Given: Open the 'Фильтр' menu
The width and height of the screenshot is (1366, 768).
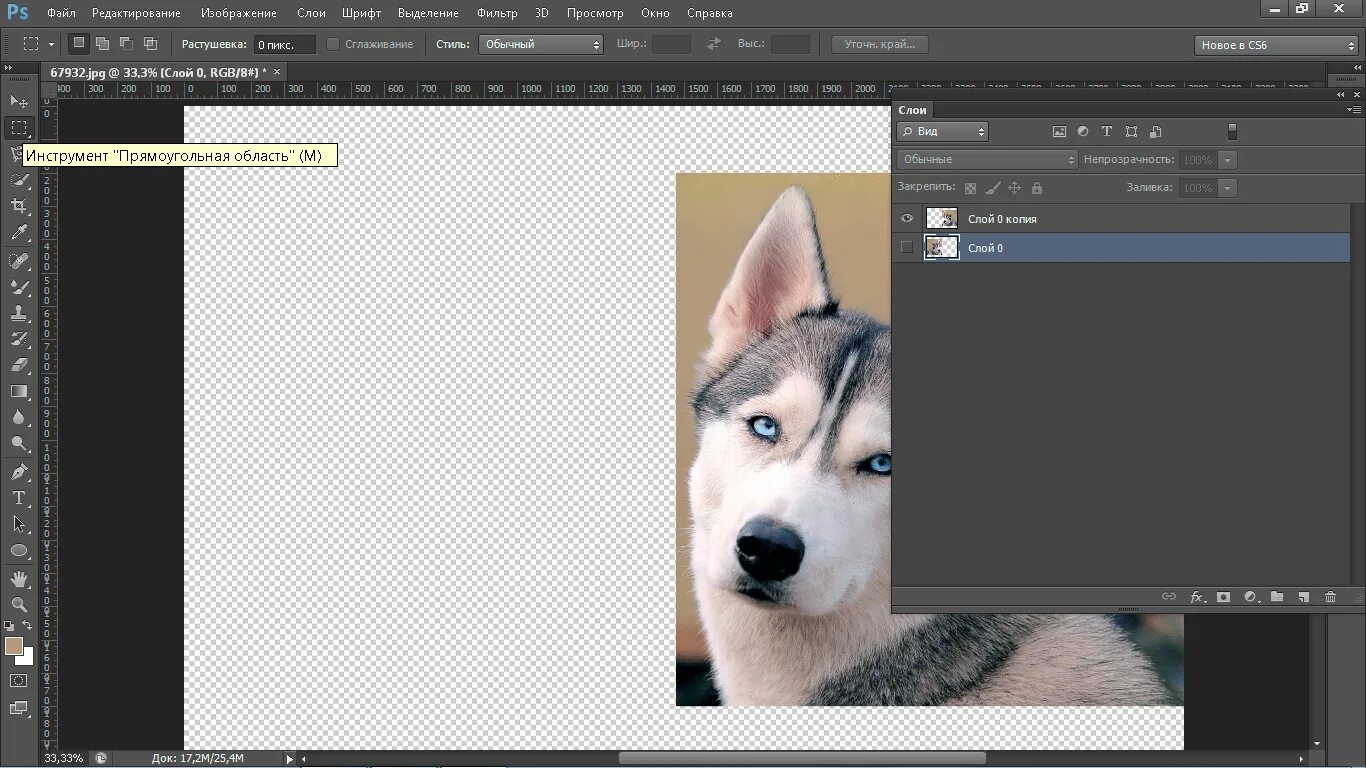Looking at the screenshot, I should [x=497, y=13].
